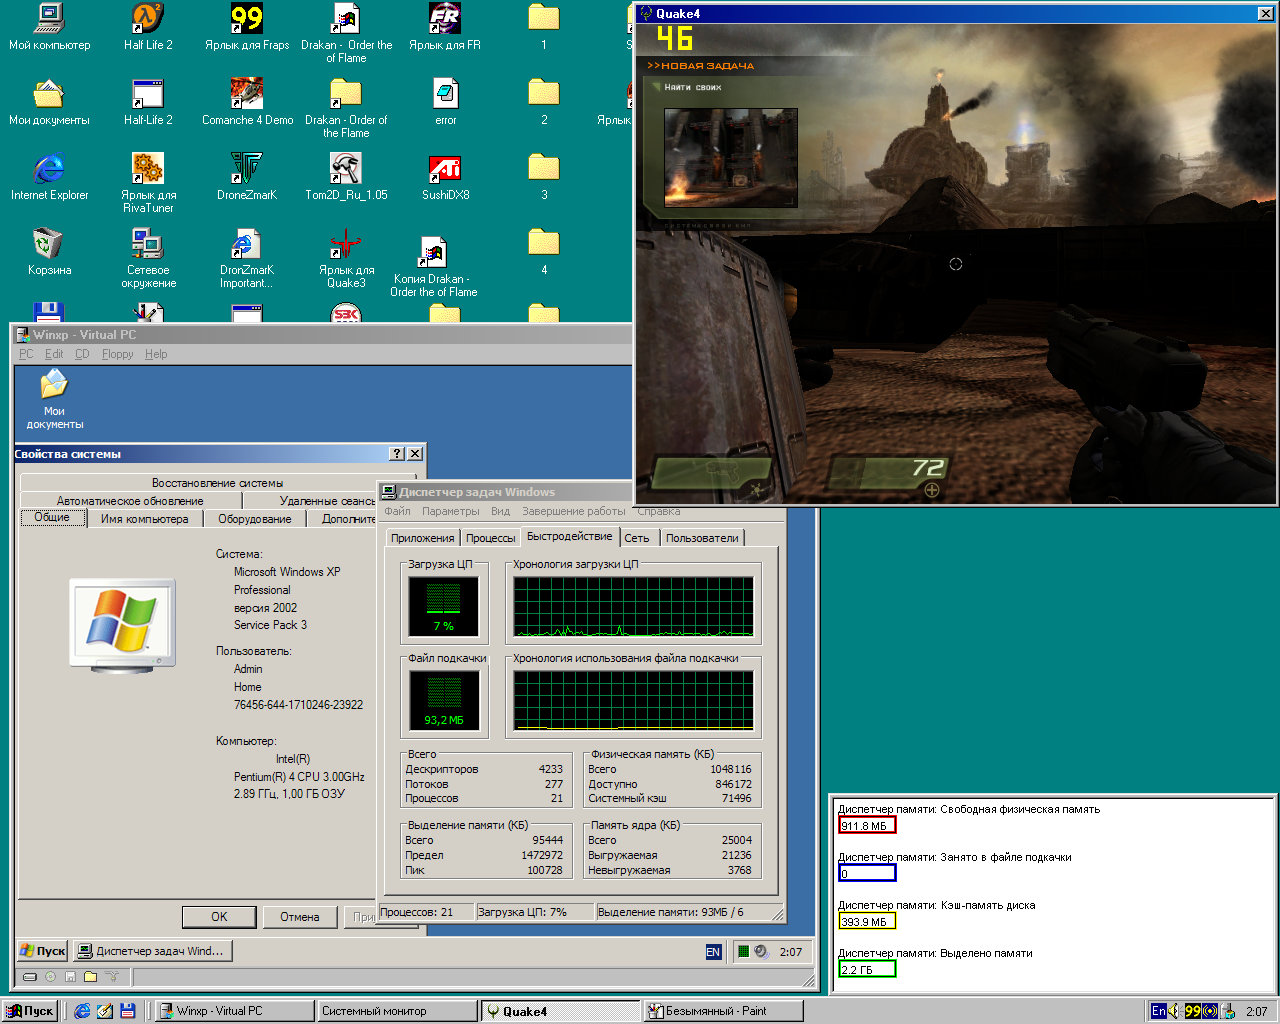Click the floppy disk quick launch icon

(128, 1011)
